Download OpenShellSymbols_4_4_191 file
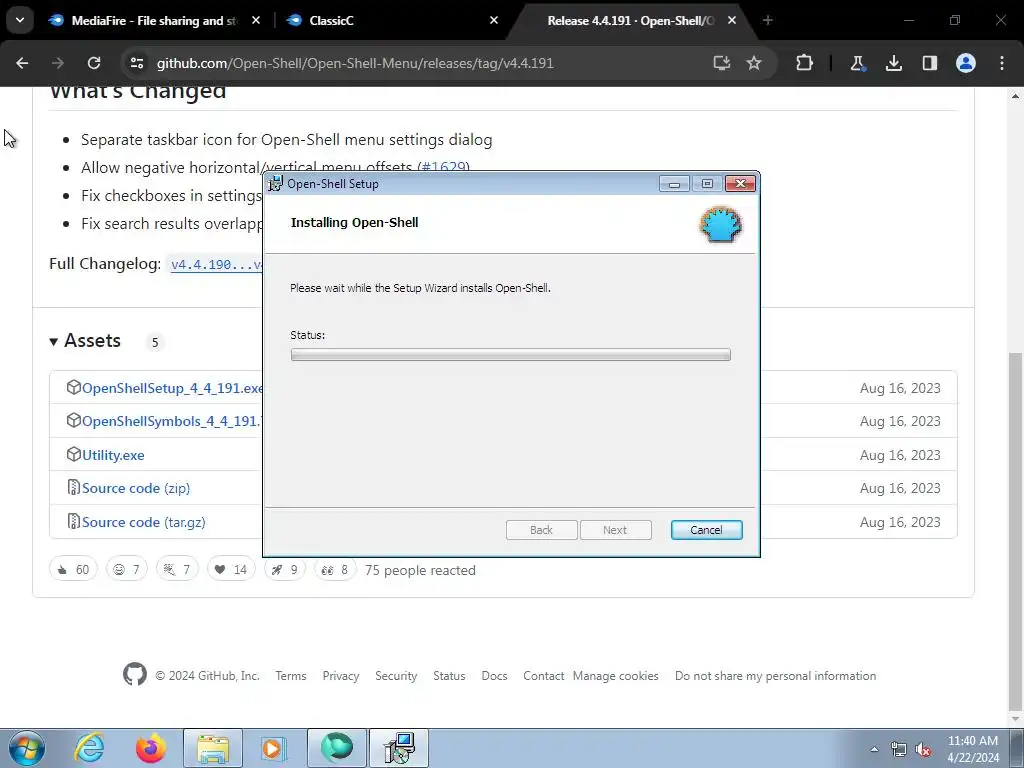 pyautogui.click(x=171, y=421)
